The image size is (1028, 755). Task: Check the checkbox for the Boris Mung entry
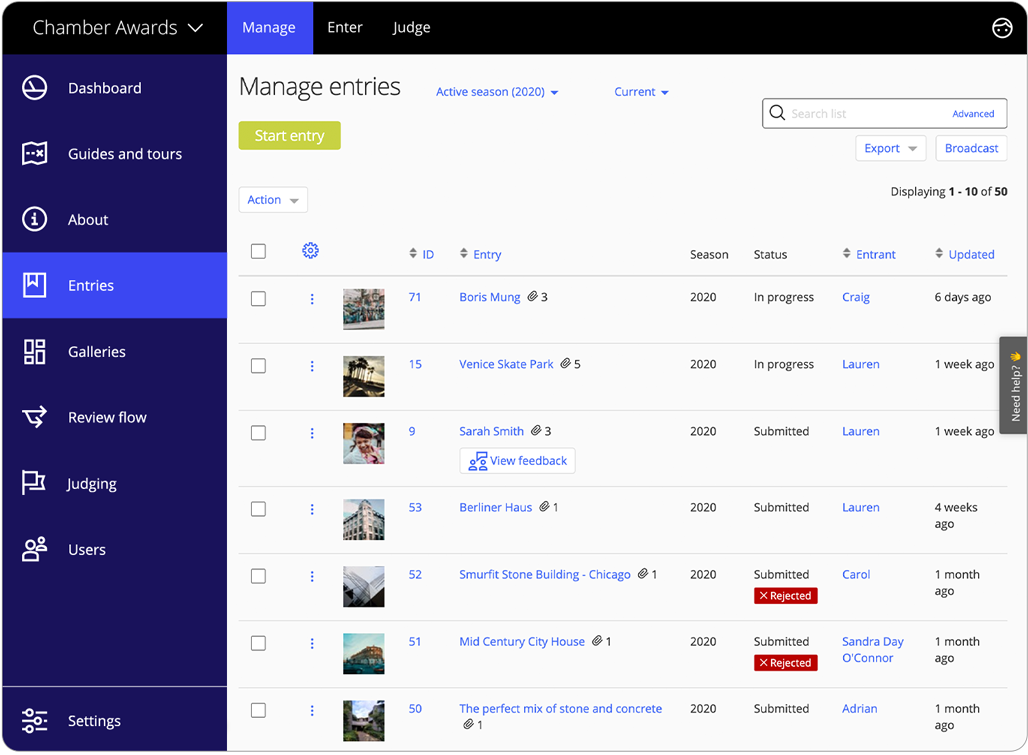258,298
